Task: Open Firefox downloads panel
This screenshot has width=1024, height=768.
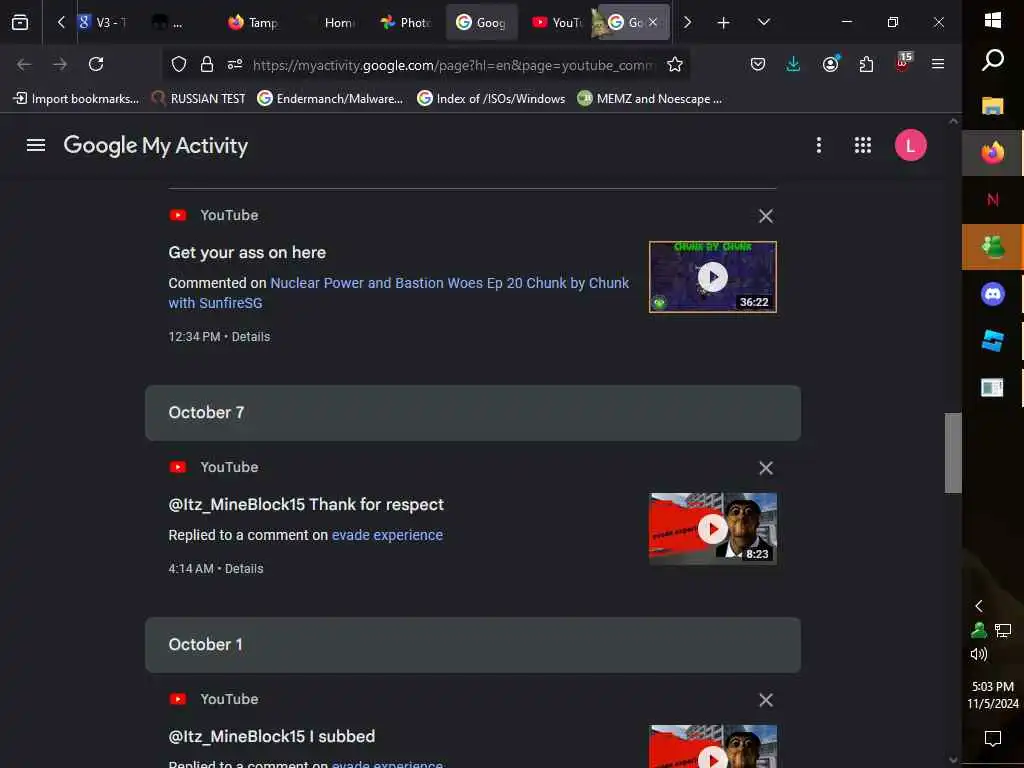Action: tap(793, 64)
